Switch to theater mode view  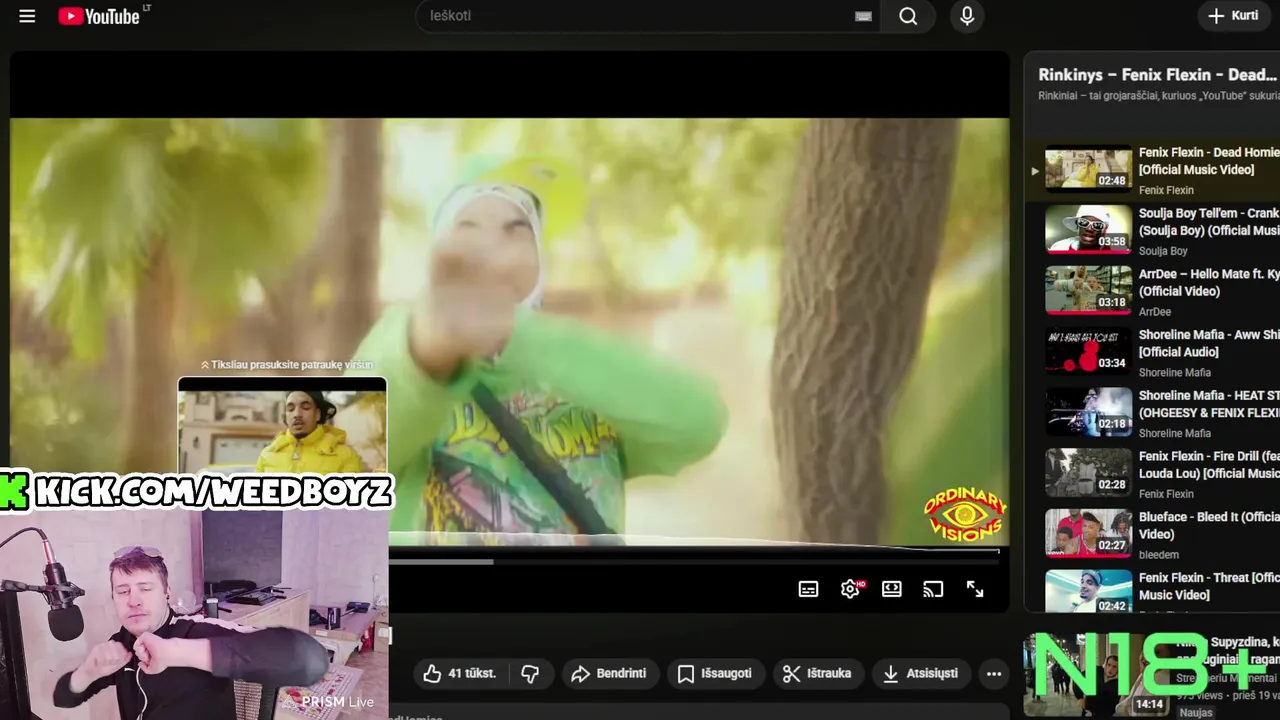point(892,589)
